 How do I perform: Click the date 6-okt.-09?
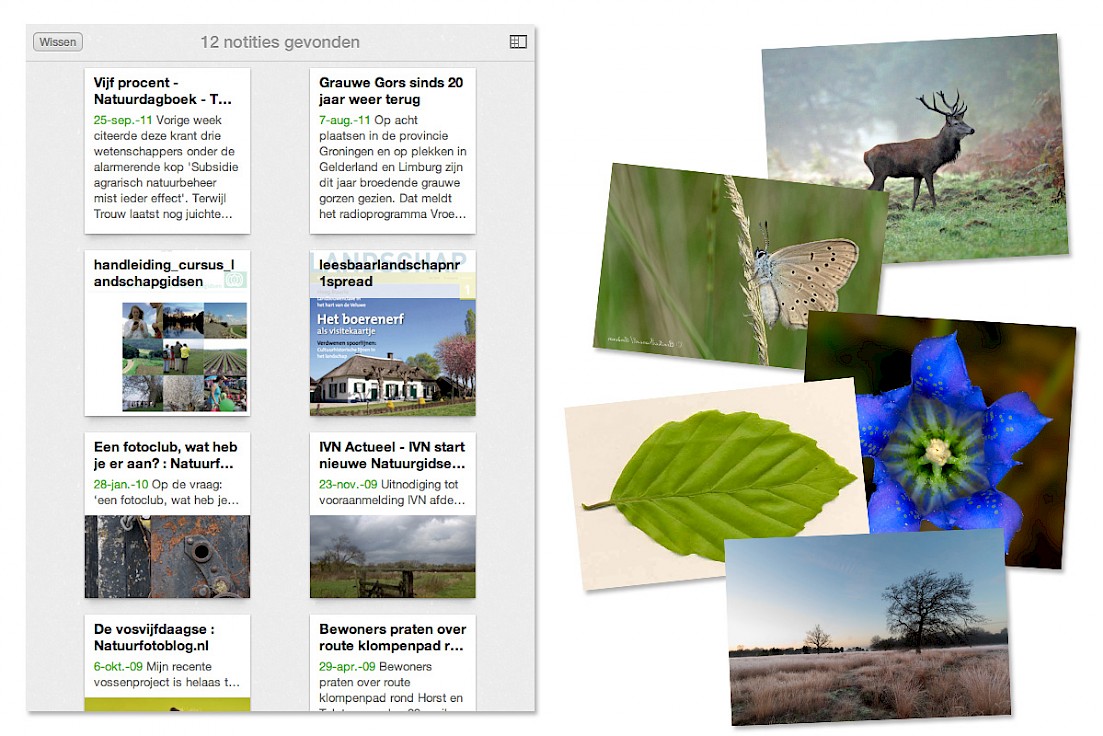point(118,667)
